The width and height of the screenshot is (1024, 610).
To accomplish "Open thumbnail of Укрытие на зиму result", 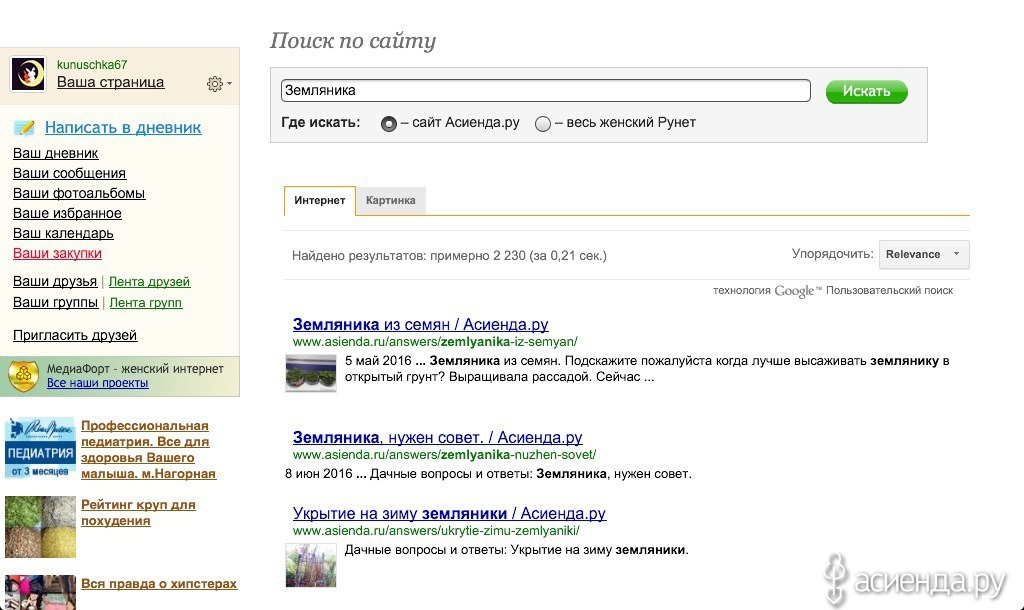I will [x=311, y=565].
